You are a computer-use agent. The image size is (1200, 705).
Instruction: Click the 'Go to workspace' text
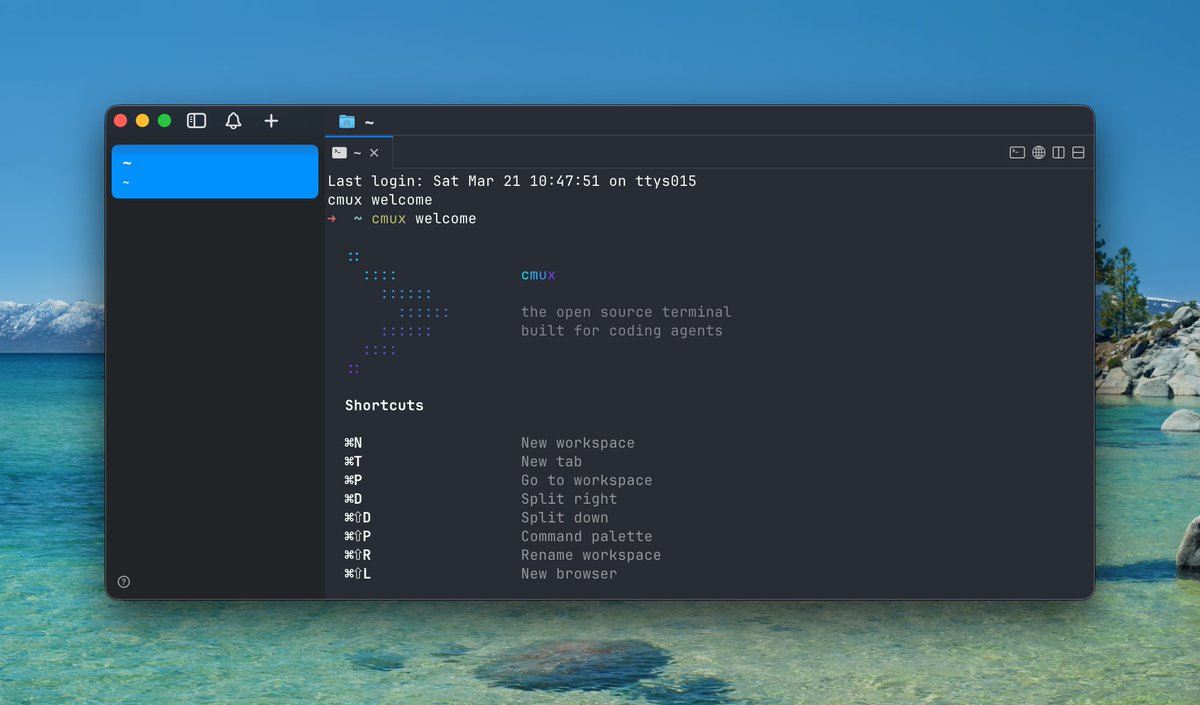pos(586,481)
